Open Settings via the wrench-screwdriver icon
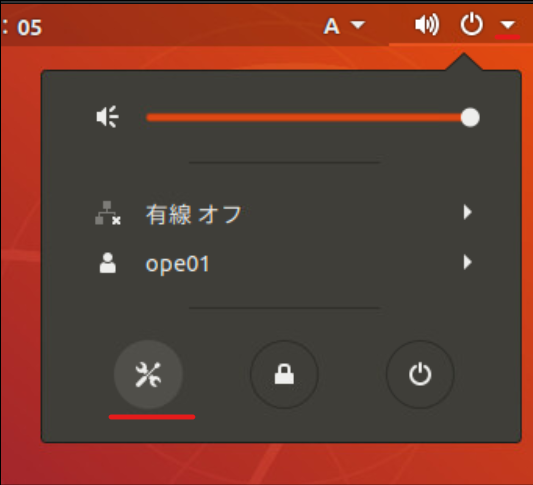Image resolution: width=533 pixels, height=485 pixels. [148, 375]
